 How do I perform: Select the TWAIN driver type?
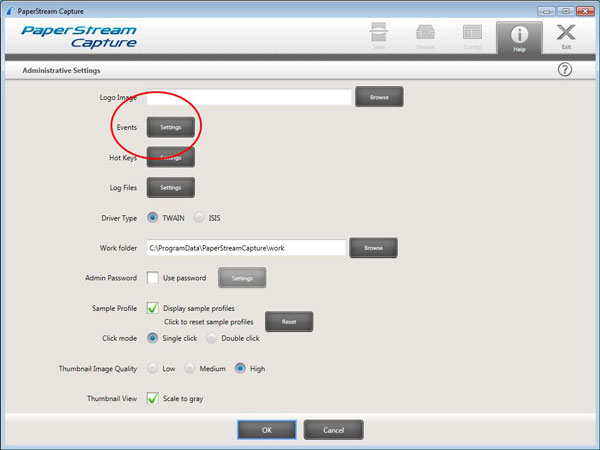tap(152, 218)
